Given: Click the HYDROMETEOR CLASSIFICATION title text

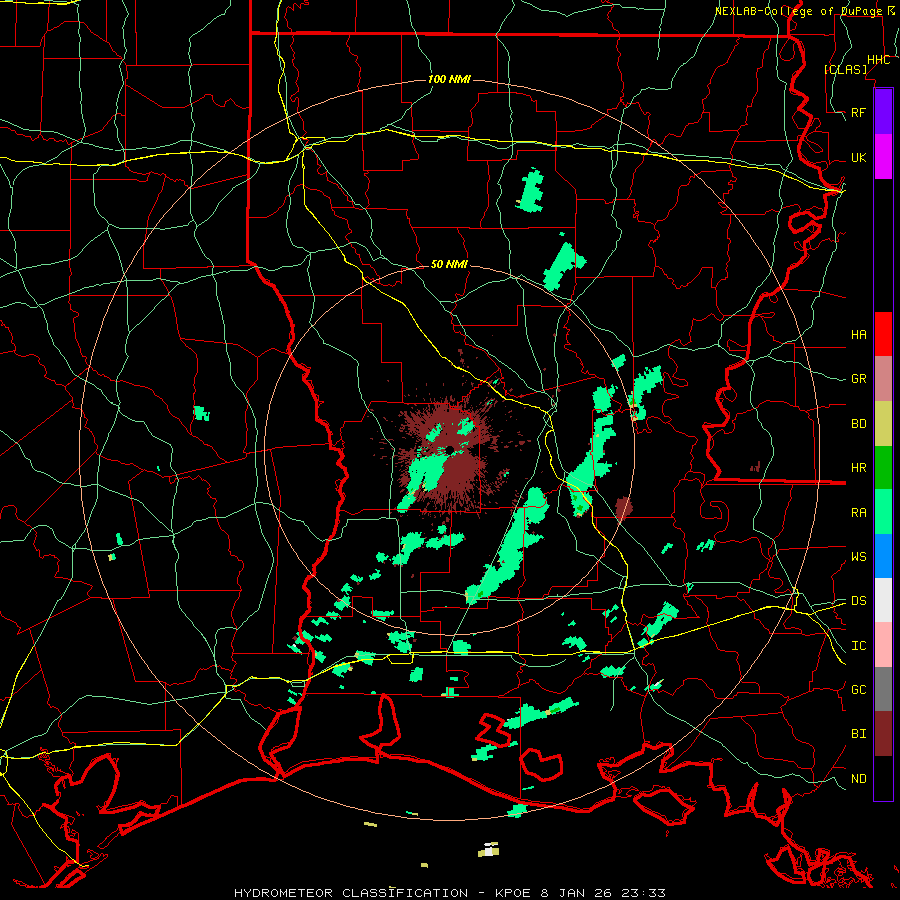Looking at the screenshot, I should coord(351,893).
